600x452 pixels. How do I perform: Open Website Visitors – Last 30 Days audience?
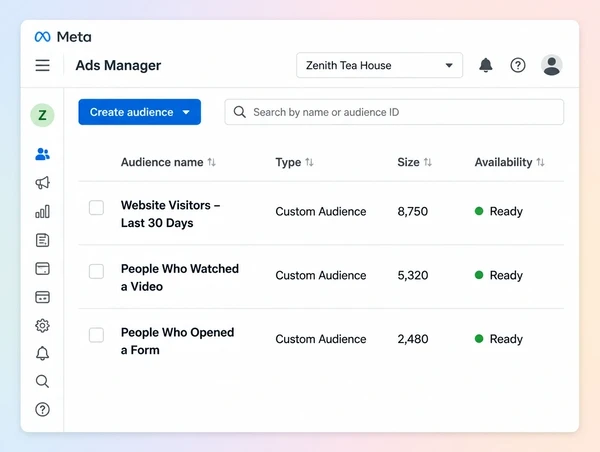pos(170,214)
